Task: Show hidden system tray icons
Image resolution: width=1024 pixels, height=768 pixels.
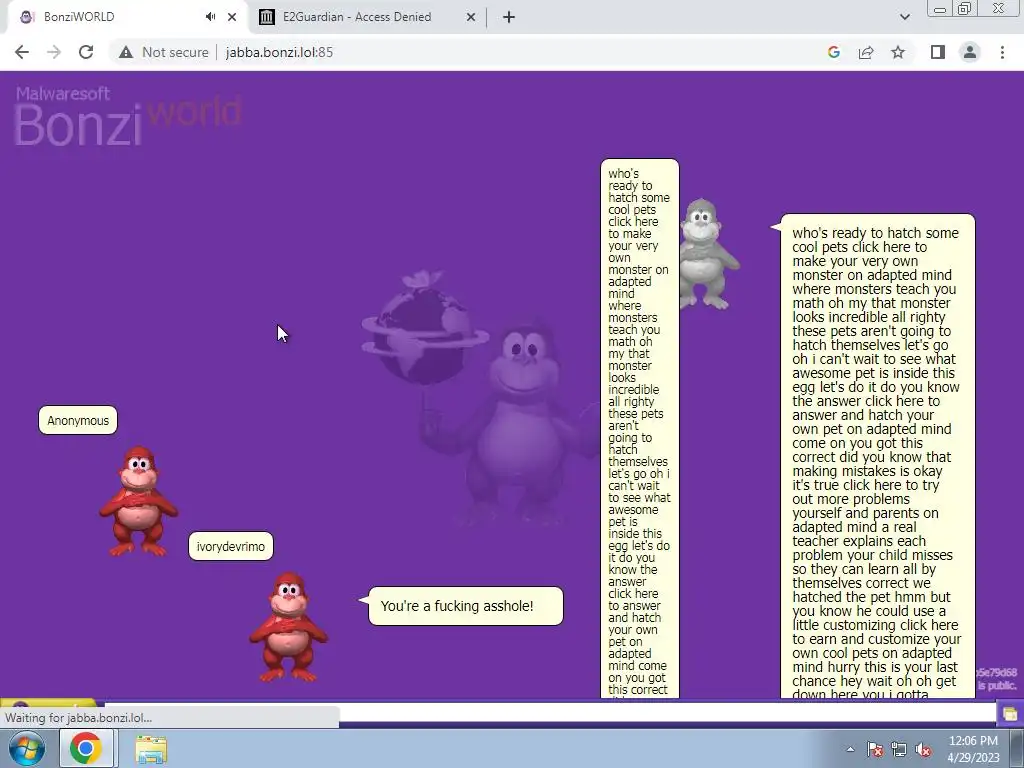Action: coord(850,749)
